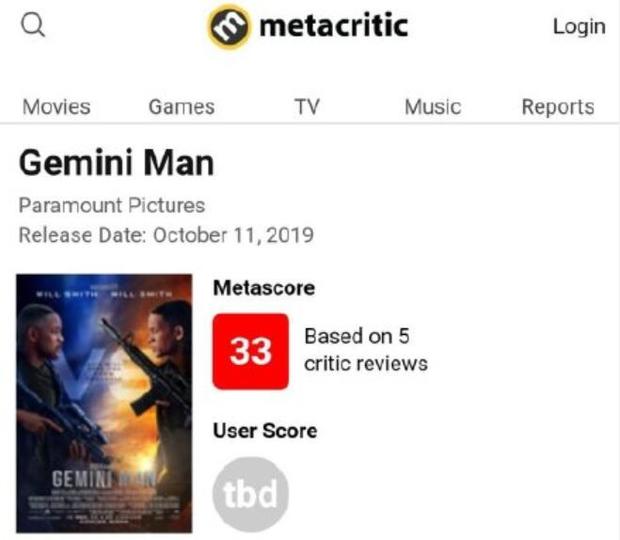The image size is (620, 540).
Task: Click the yellow Metacritic logo icon
Action: coord(228,27)
